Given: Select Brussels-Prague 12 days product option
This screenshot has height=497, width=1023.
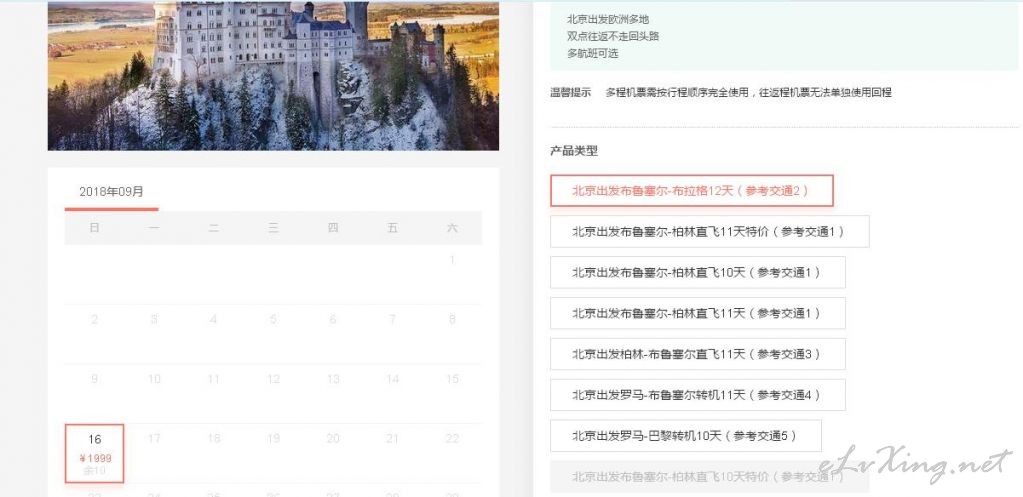Looking at the screenshot, I should pos(692,190).
